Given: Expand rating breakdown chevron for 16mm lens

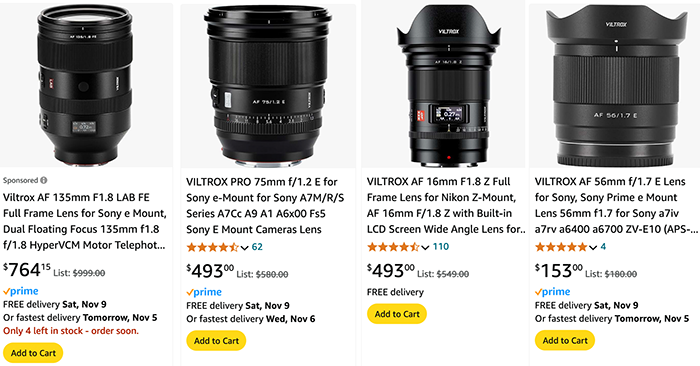Looking at the screenshot, I should 425,247.
